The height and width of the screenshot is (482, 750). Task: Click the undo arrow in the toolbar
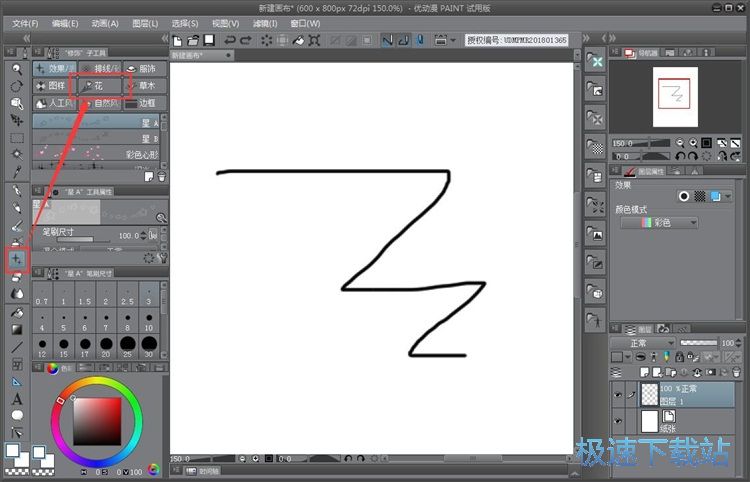(x=230, y=41)
